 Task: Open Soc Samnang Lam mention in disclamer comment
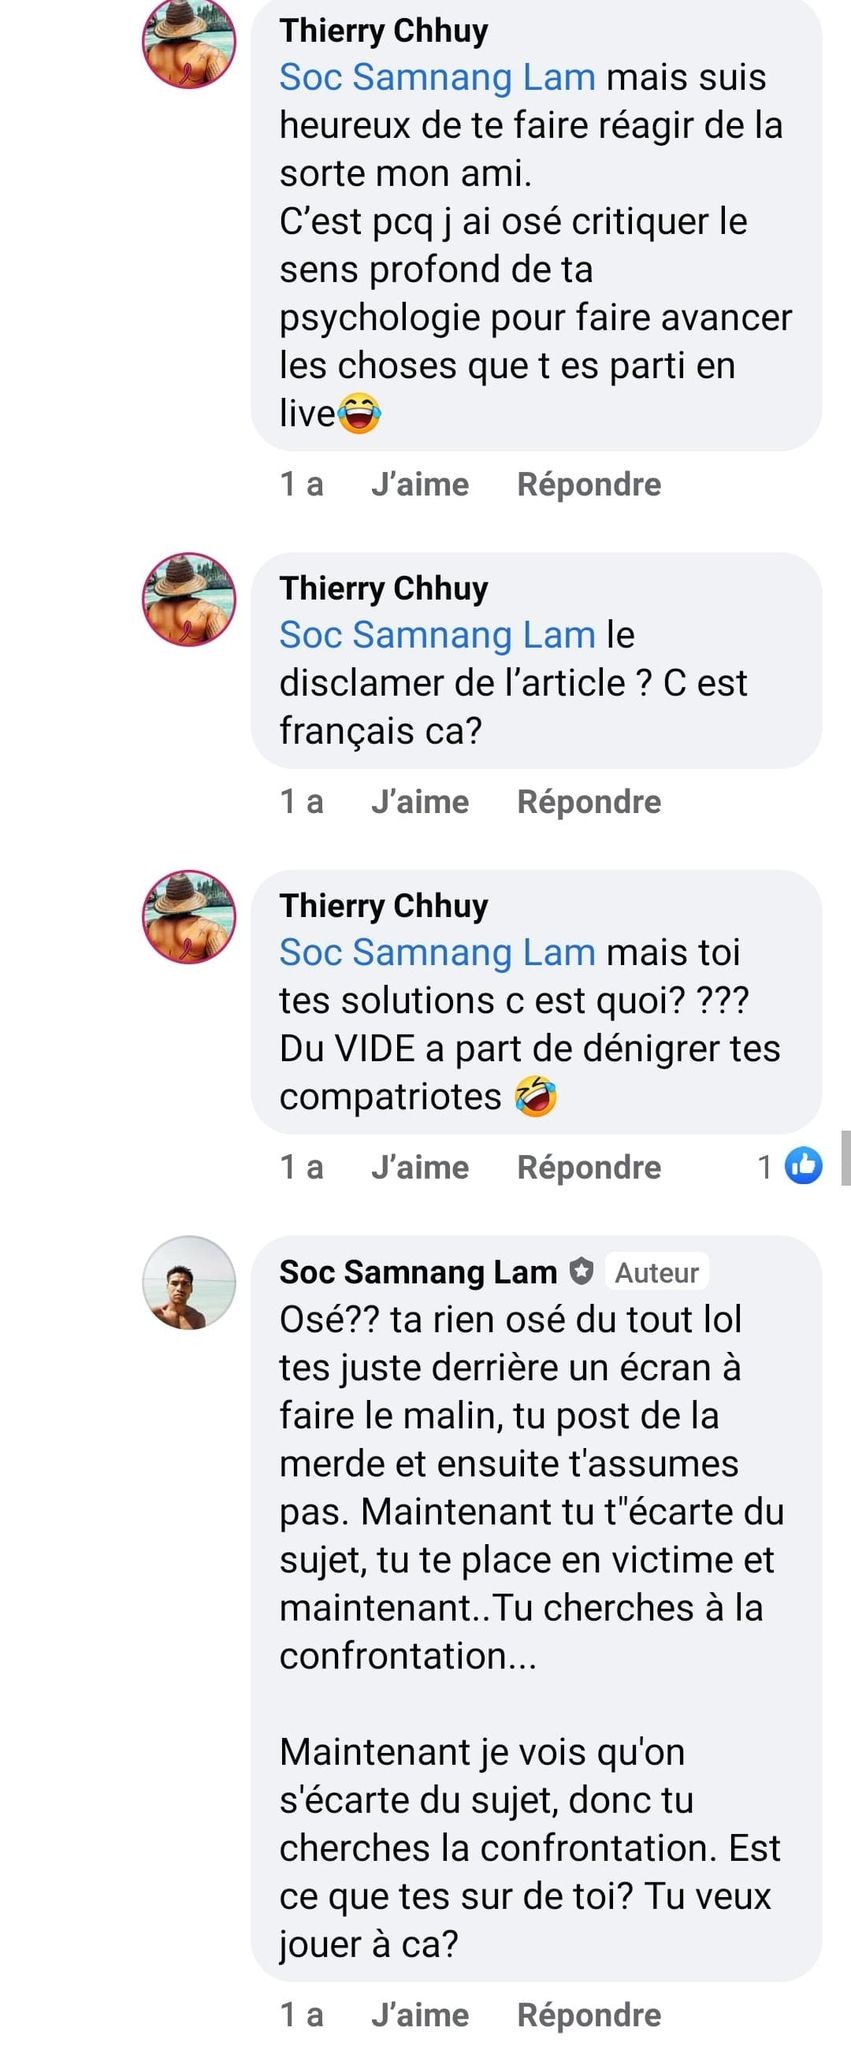pyautogui.click(x=437, y=634)
